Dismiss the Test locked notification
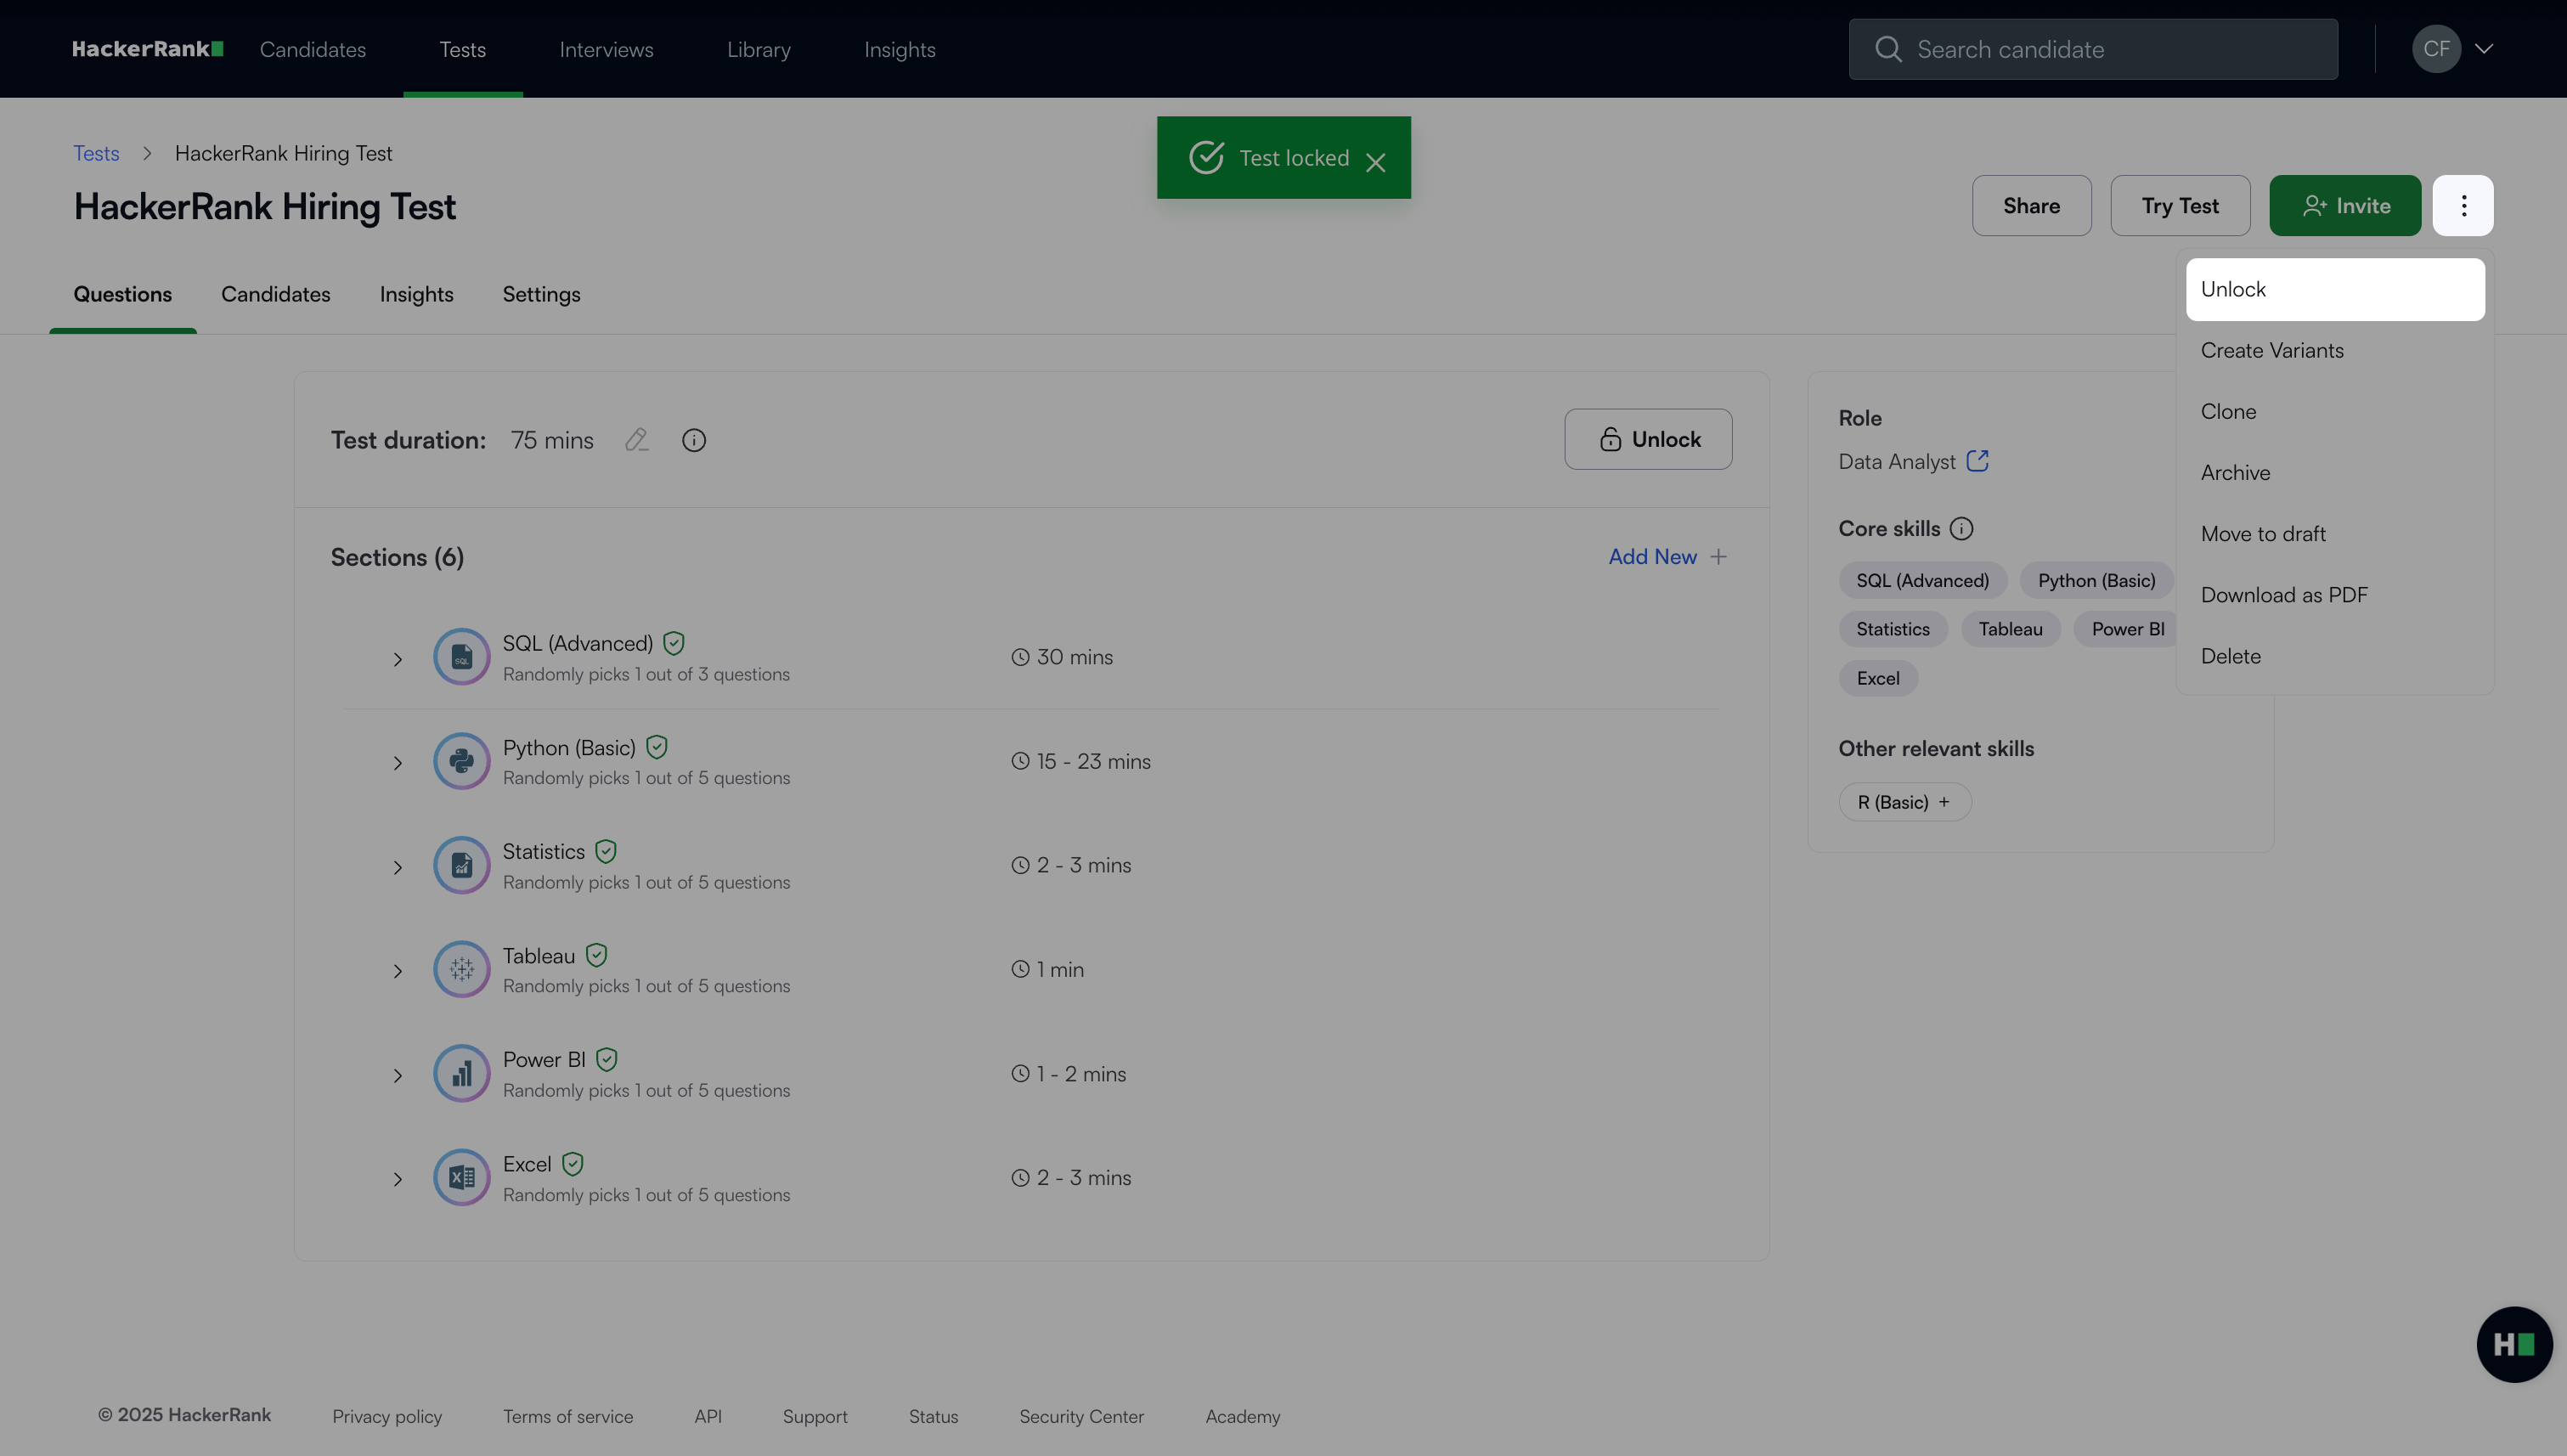2567x1456 pixels. pos(1376,162)
